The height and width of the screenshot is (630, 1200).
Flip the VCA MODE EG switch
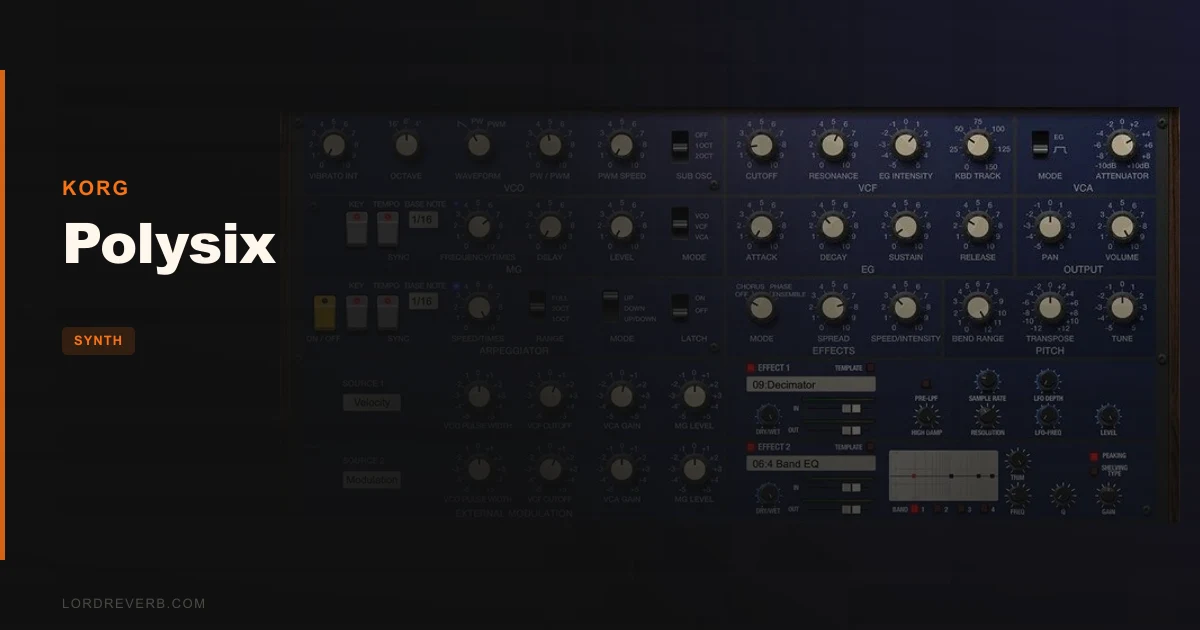pos(1040,146)
